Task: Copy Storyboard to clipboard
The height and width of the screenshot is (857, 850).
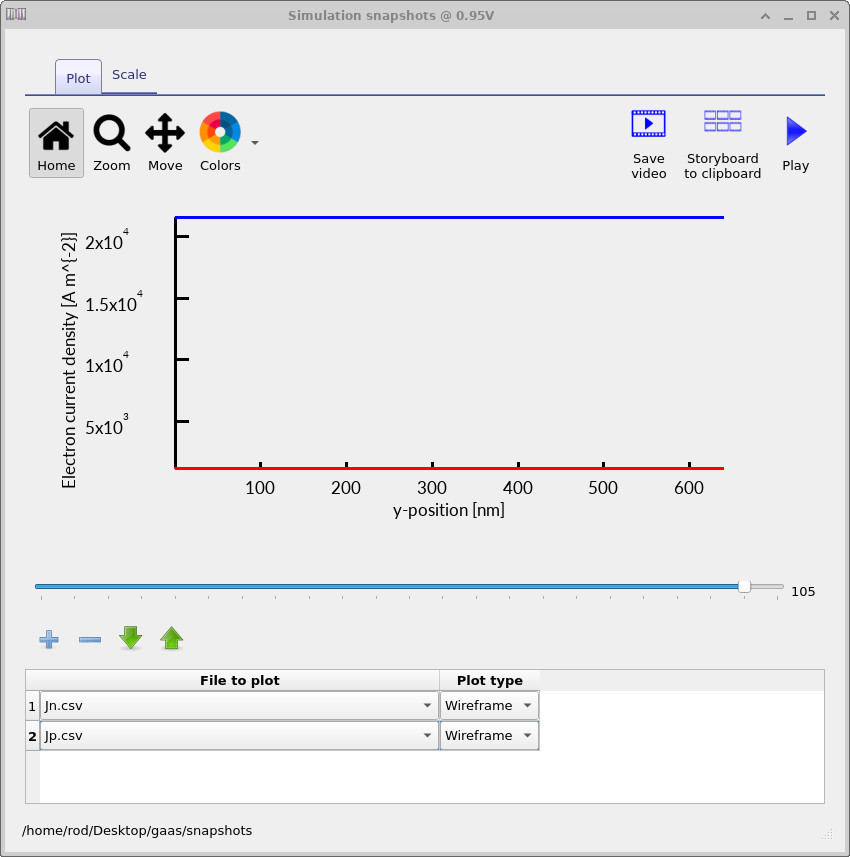Action: click(722, 142)
